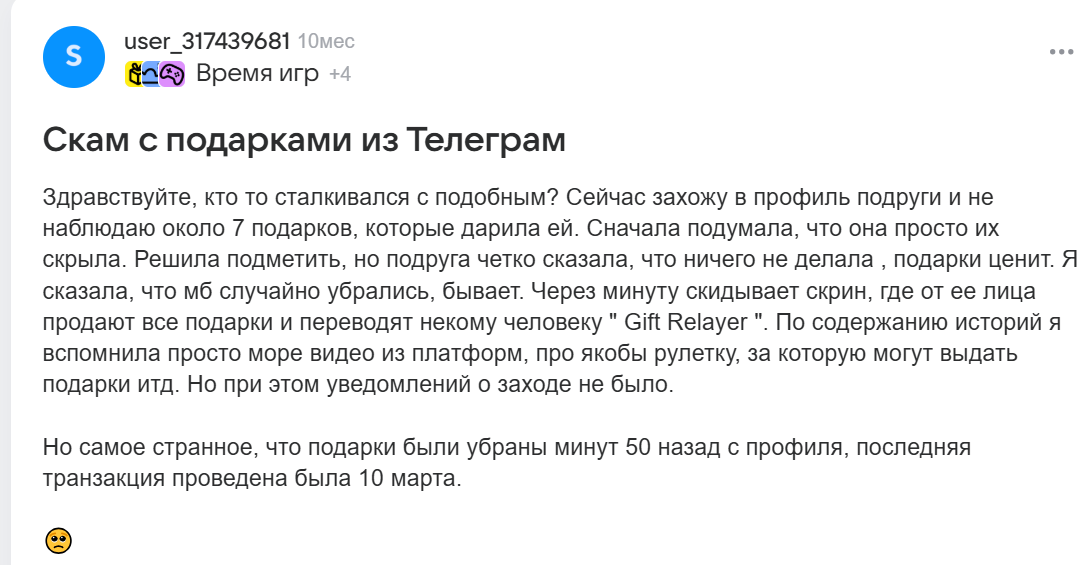The height and width of the screenshot is (565, 1091).
Task: Click the blue middle community icon
Action: [152, 74]
